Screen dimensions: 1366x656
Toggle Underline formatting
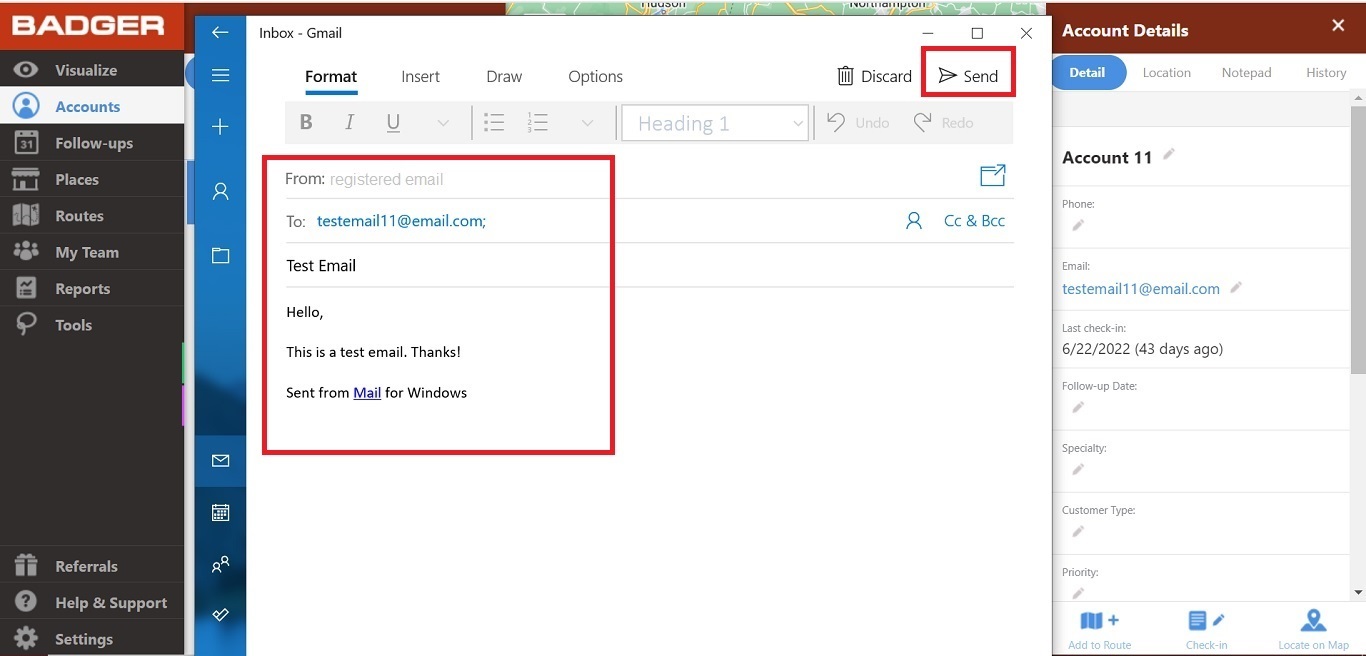[393, 122]
